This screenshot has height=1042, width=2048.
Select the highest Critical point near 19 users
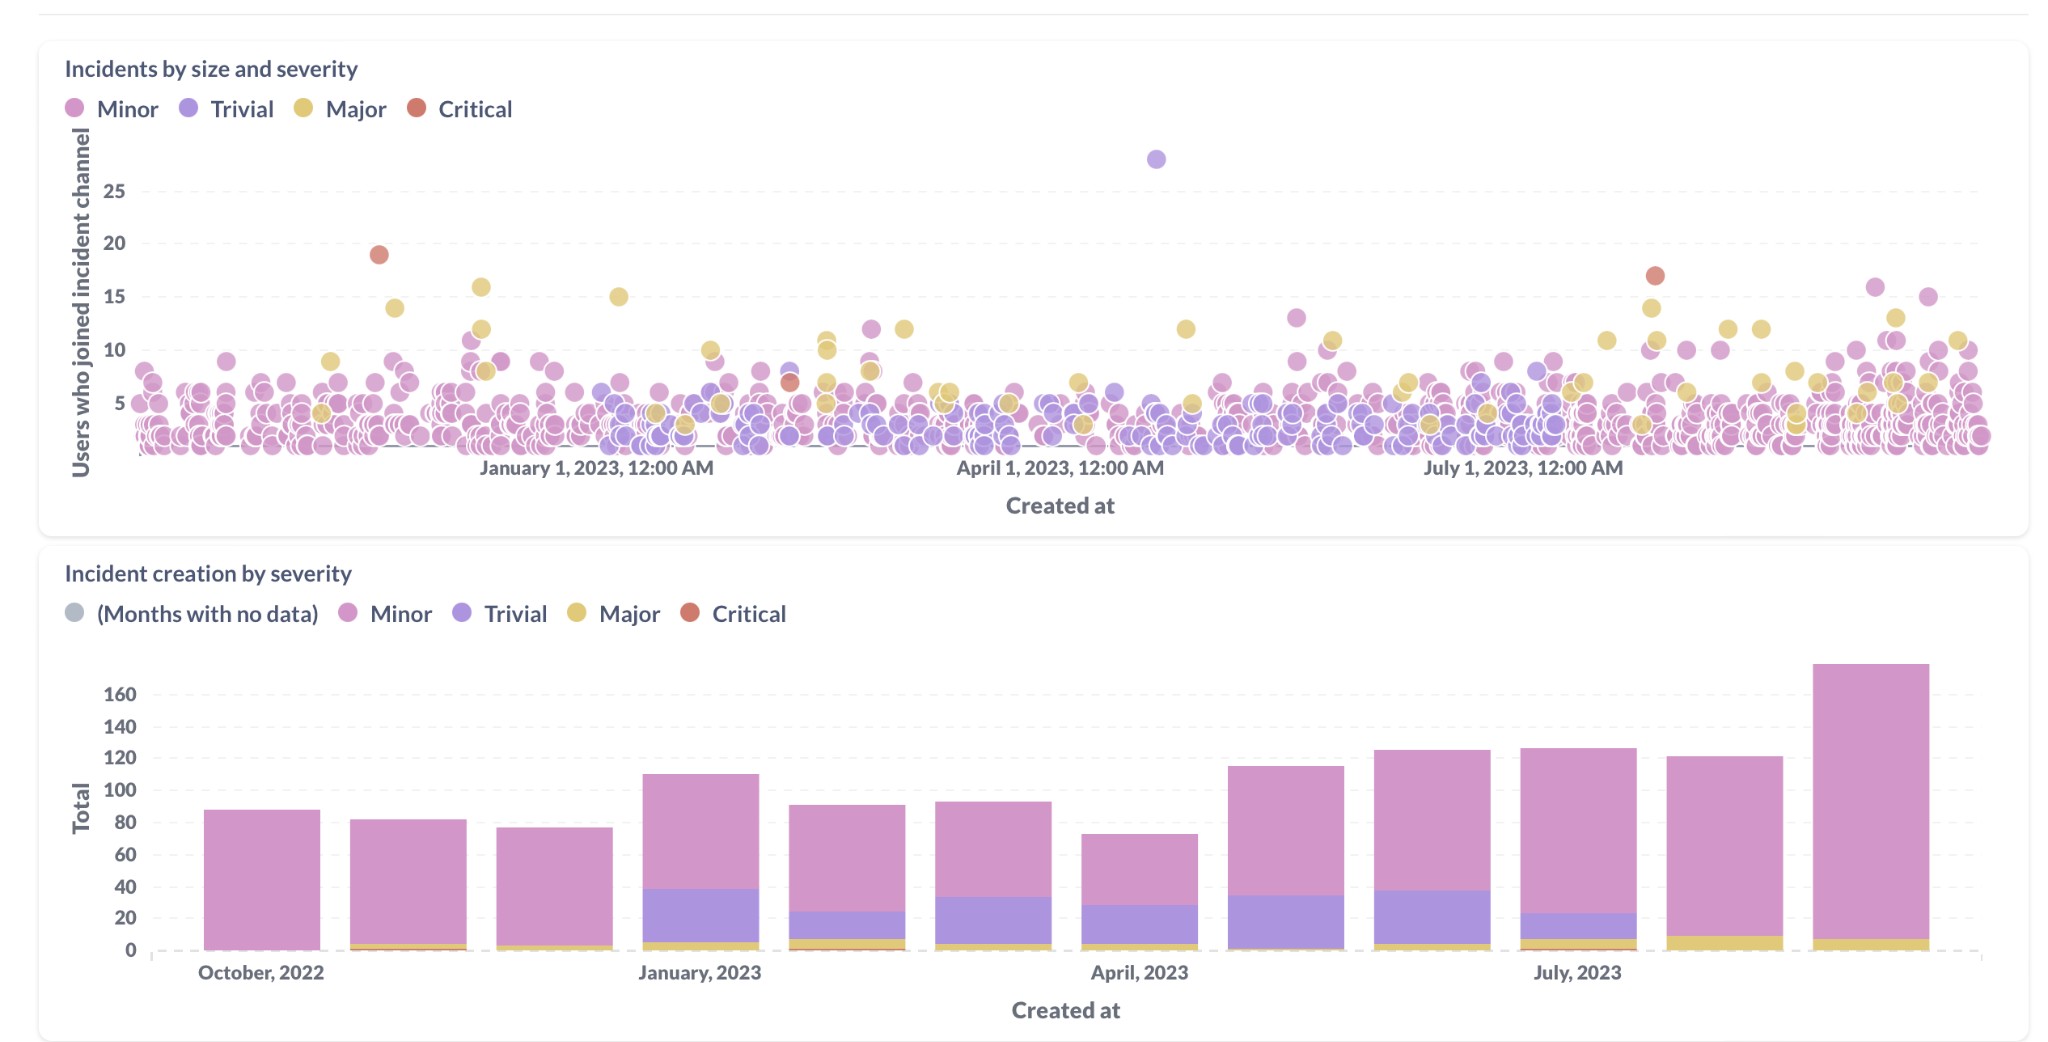coord(379,255)
